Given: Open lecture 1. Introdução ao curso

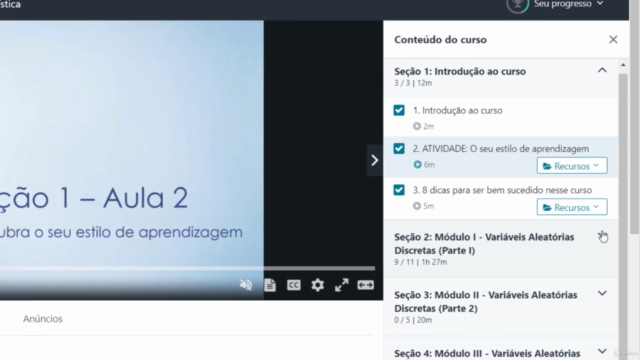Looking at the screenshot, I should click(458, 111).
